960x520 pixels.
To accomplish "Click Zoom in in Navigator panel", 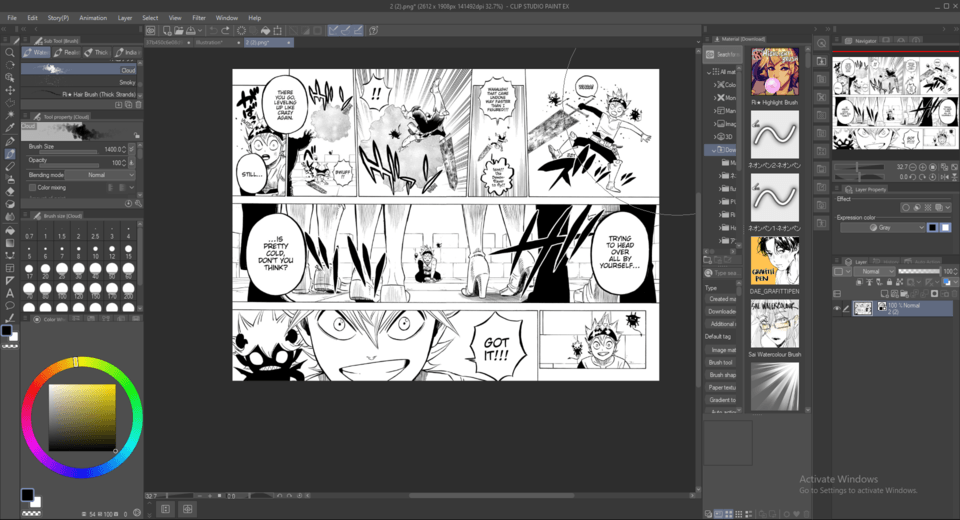I will [x=923, y=167].
